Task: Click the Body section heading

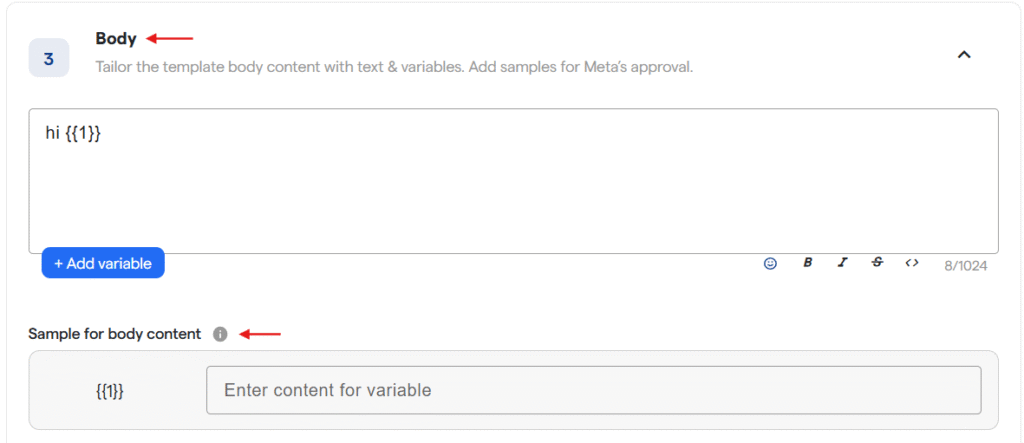Action: pos(116,39)
